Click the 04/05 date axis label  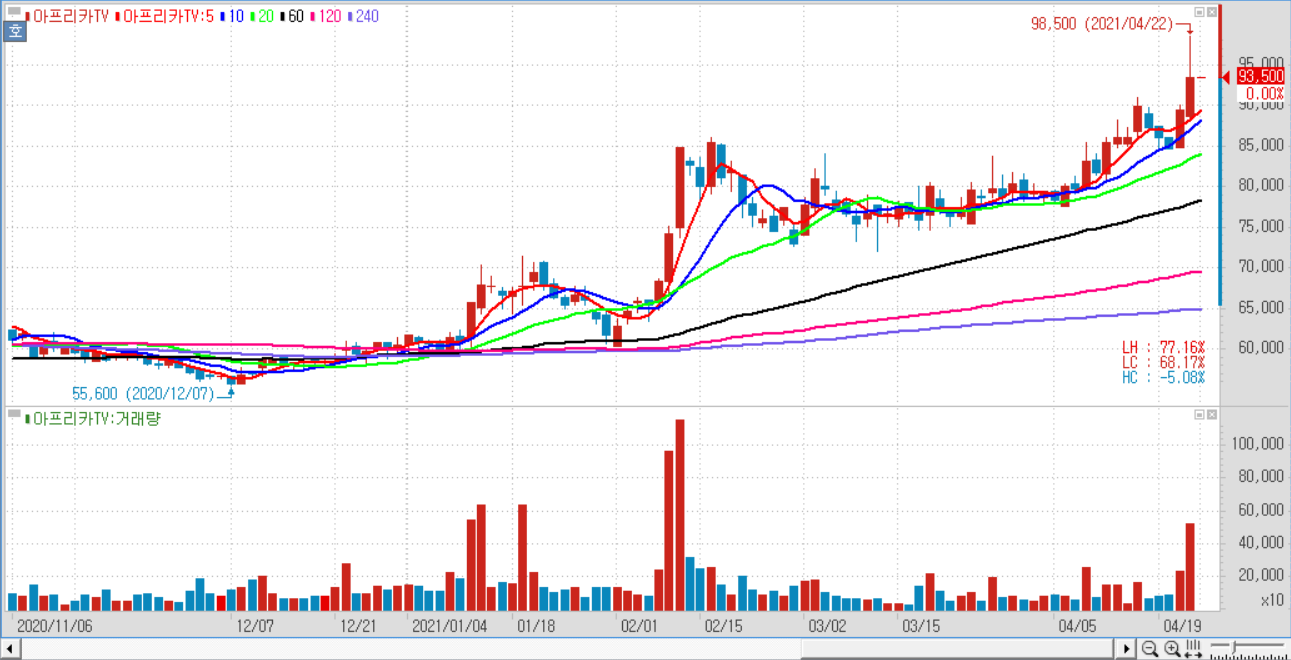click(1077, 625)
